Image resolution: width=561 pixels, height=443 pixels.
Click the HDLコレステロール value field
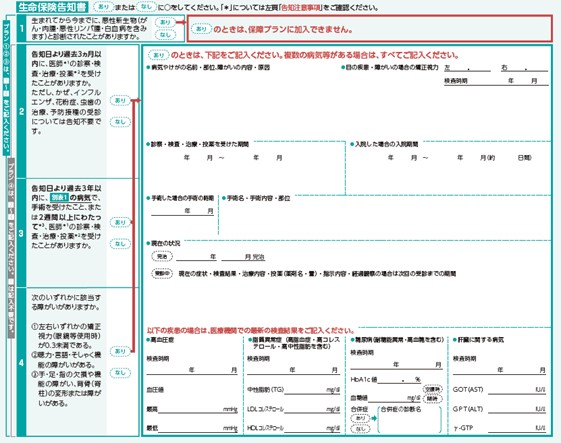pos(312,428)
